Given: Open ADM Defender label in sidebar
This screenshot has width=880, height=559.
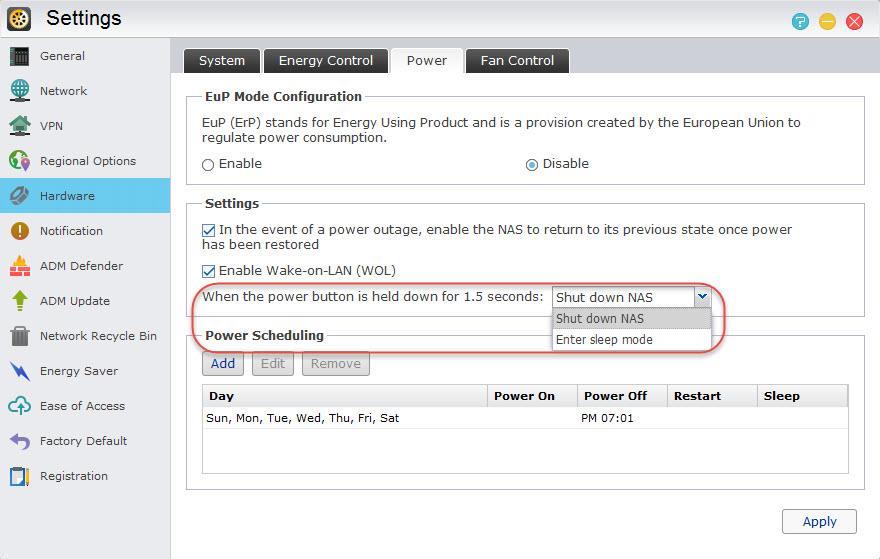Looking at the screenshot, I should point(81,266).
